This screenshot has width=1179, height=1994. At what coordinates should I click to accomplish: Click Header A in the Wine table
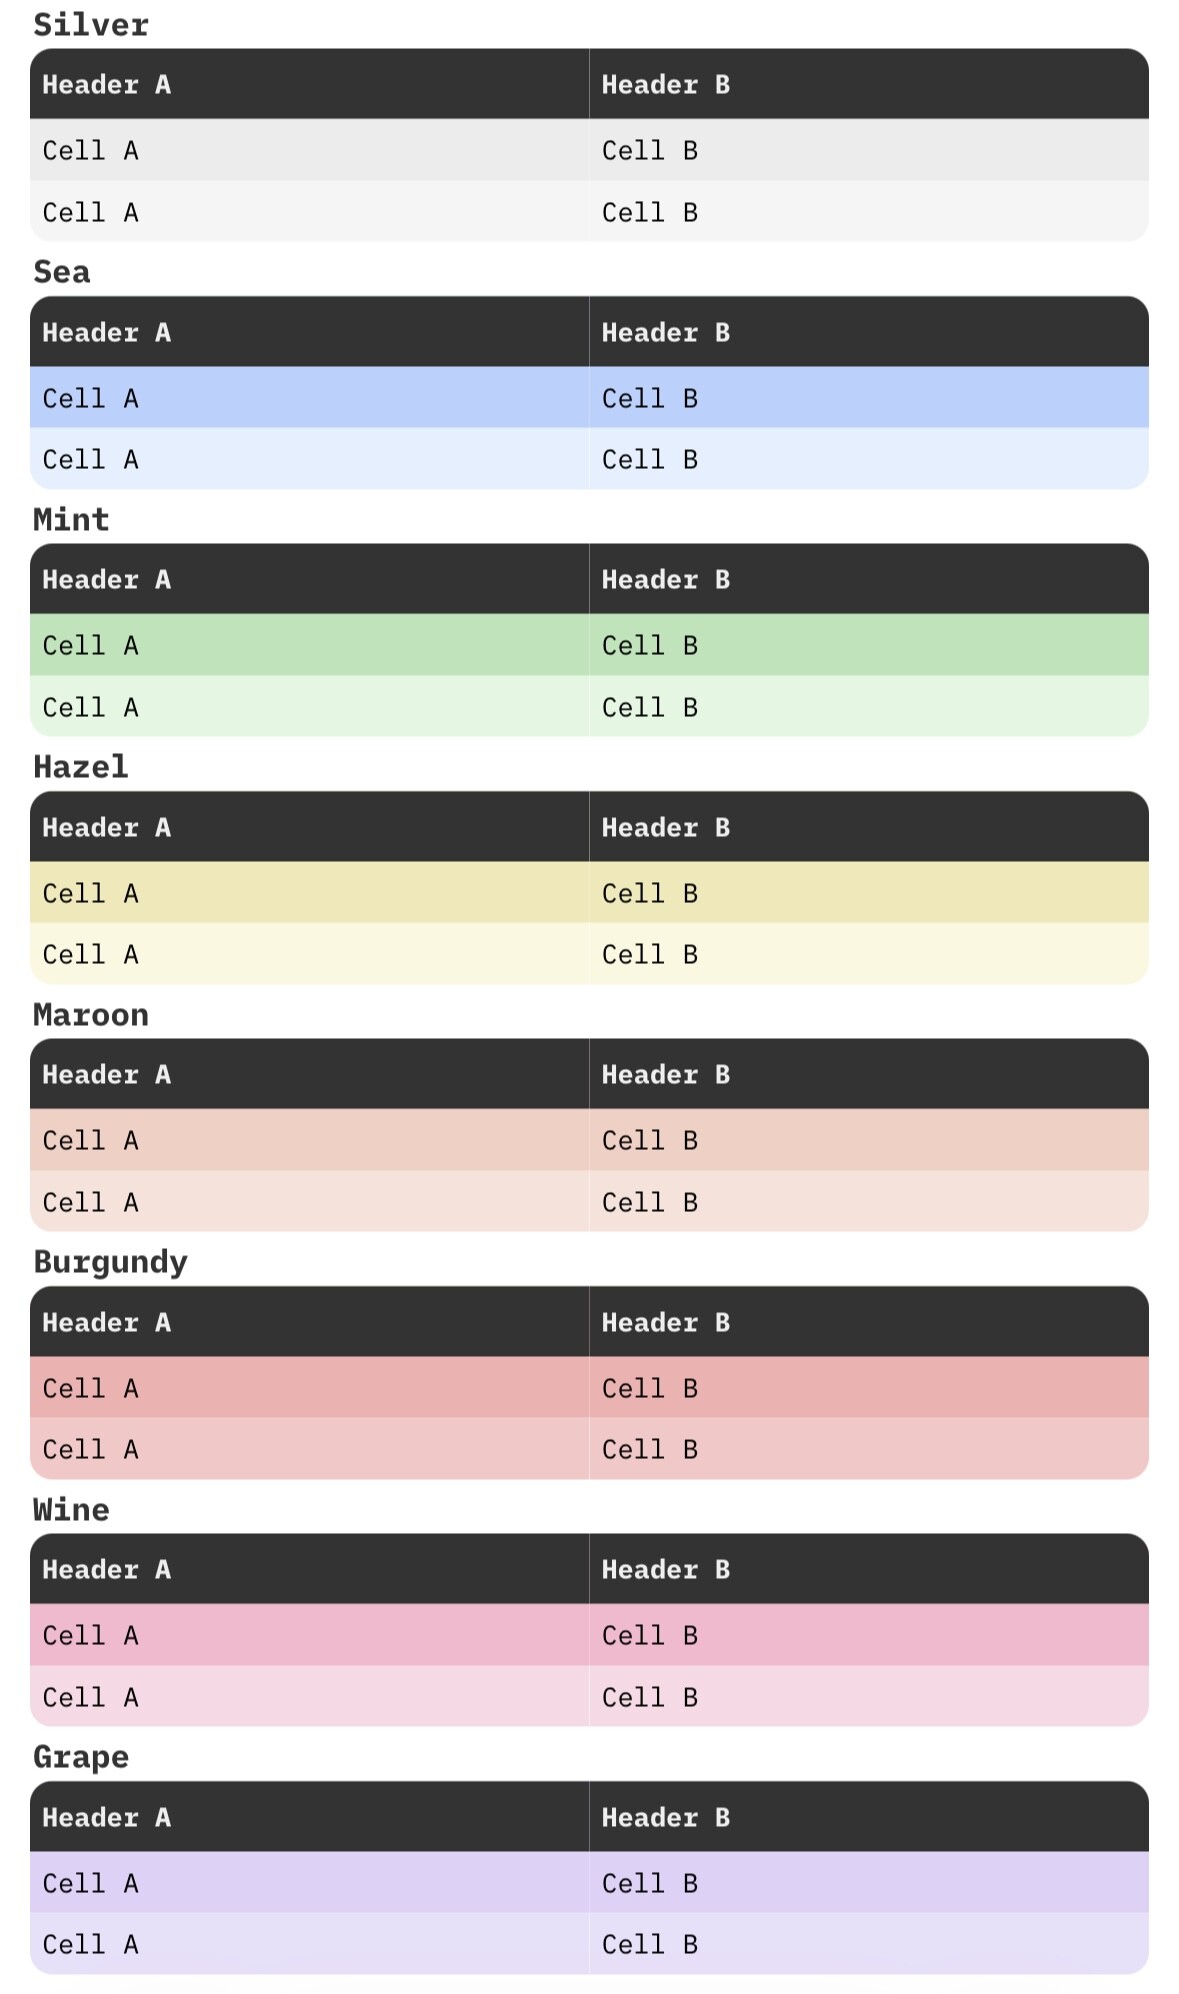click(106, 1569)
